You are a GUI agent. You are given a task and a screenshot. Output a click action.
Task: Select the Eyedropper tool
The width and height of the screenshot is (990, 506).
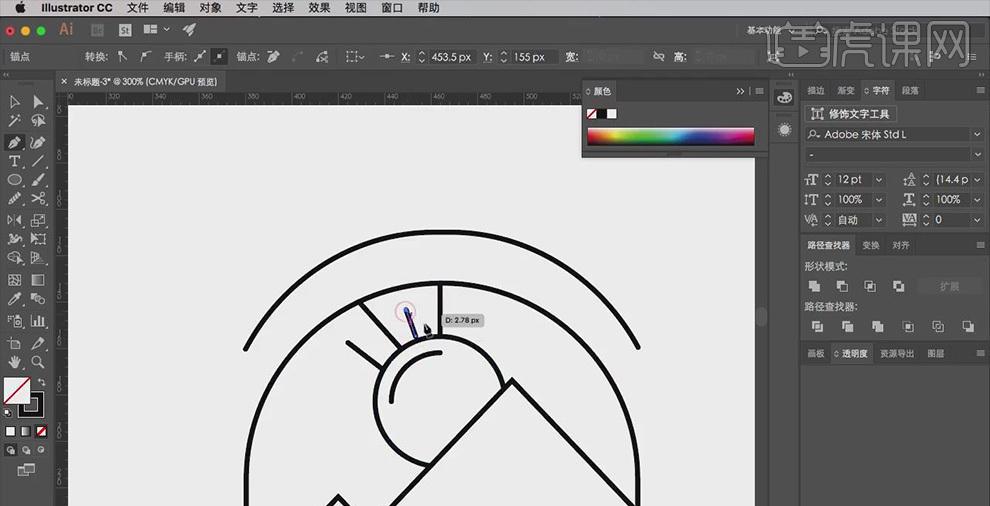click(x=15, y=300)
